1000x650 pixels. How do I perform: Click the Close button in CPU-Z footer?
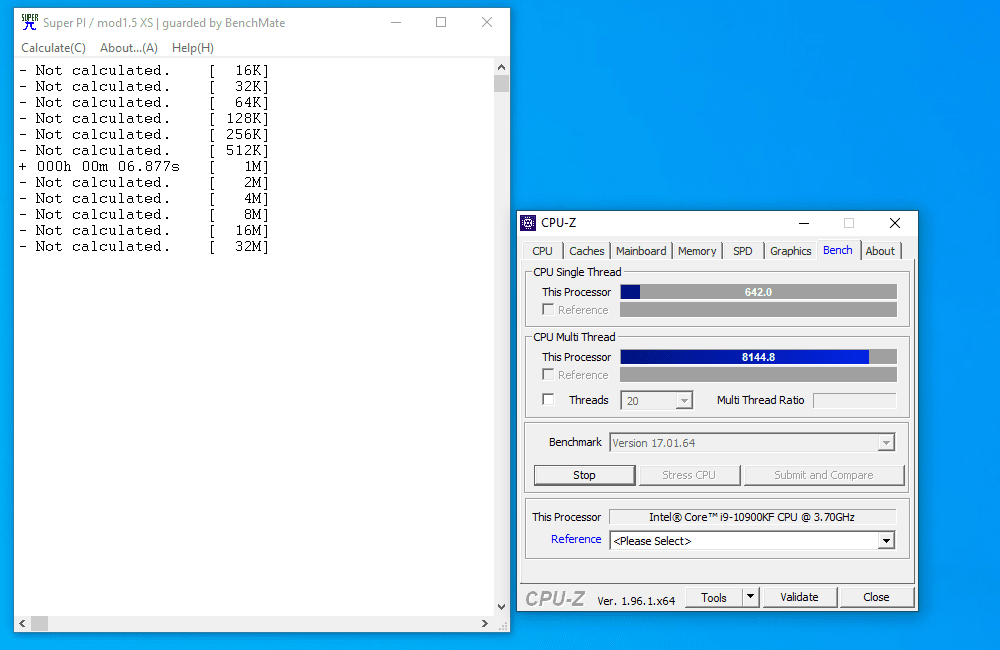876,597
